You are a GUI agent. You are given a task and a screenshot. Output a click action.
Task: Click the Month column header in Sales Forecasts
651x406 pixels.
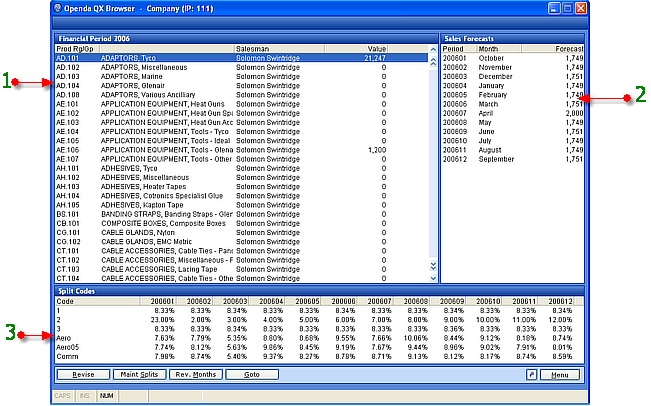pyautogui.click(x=499, y=49)
